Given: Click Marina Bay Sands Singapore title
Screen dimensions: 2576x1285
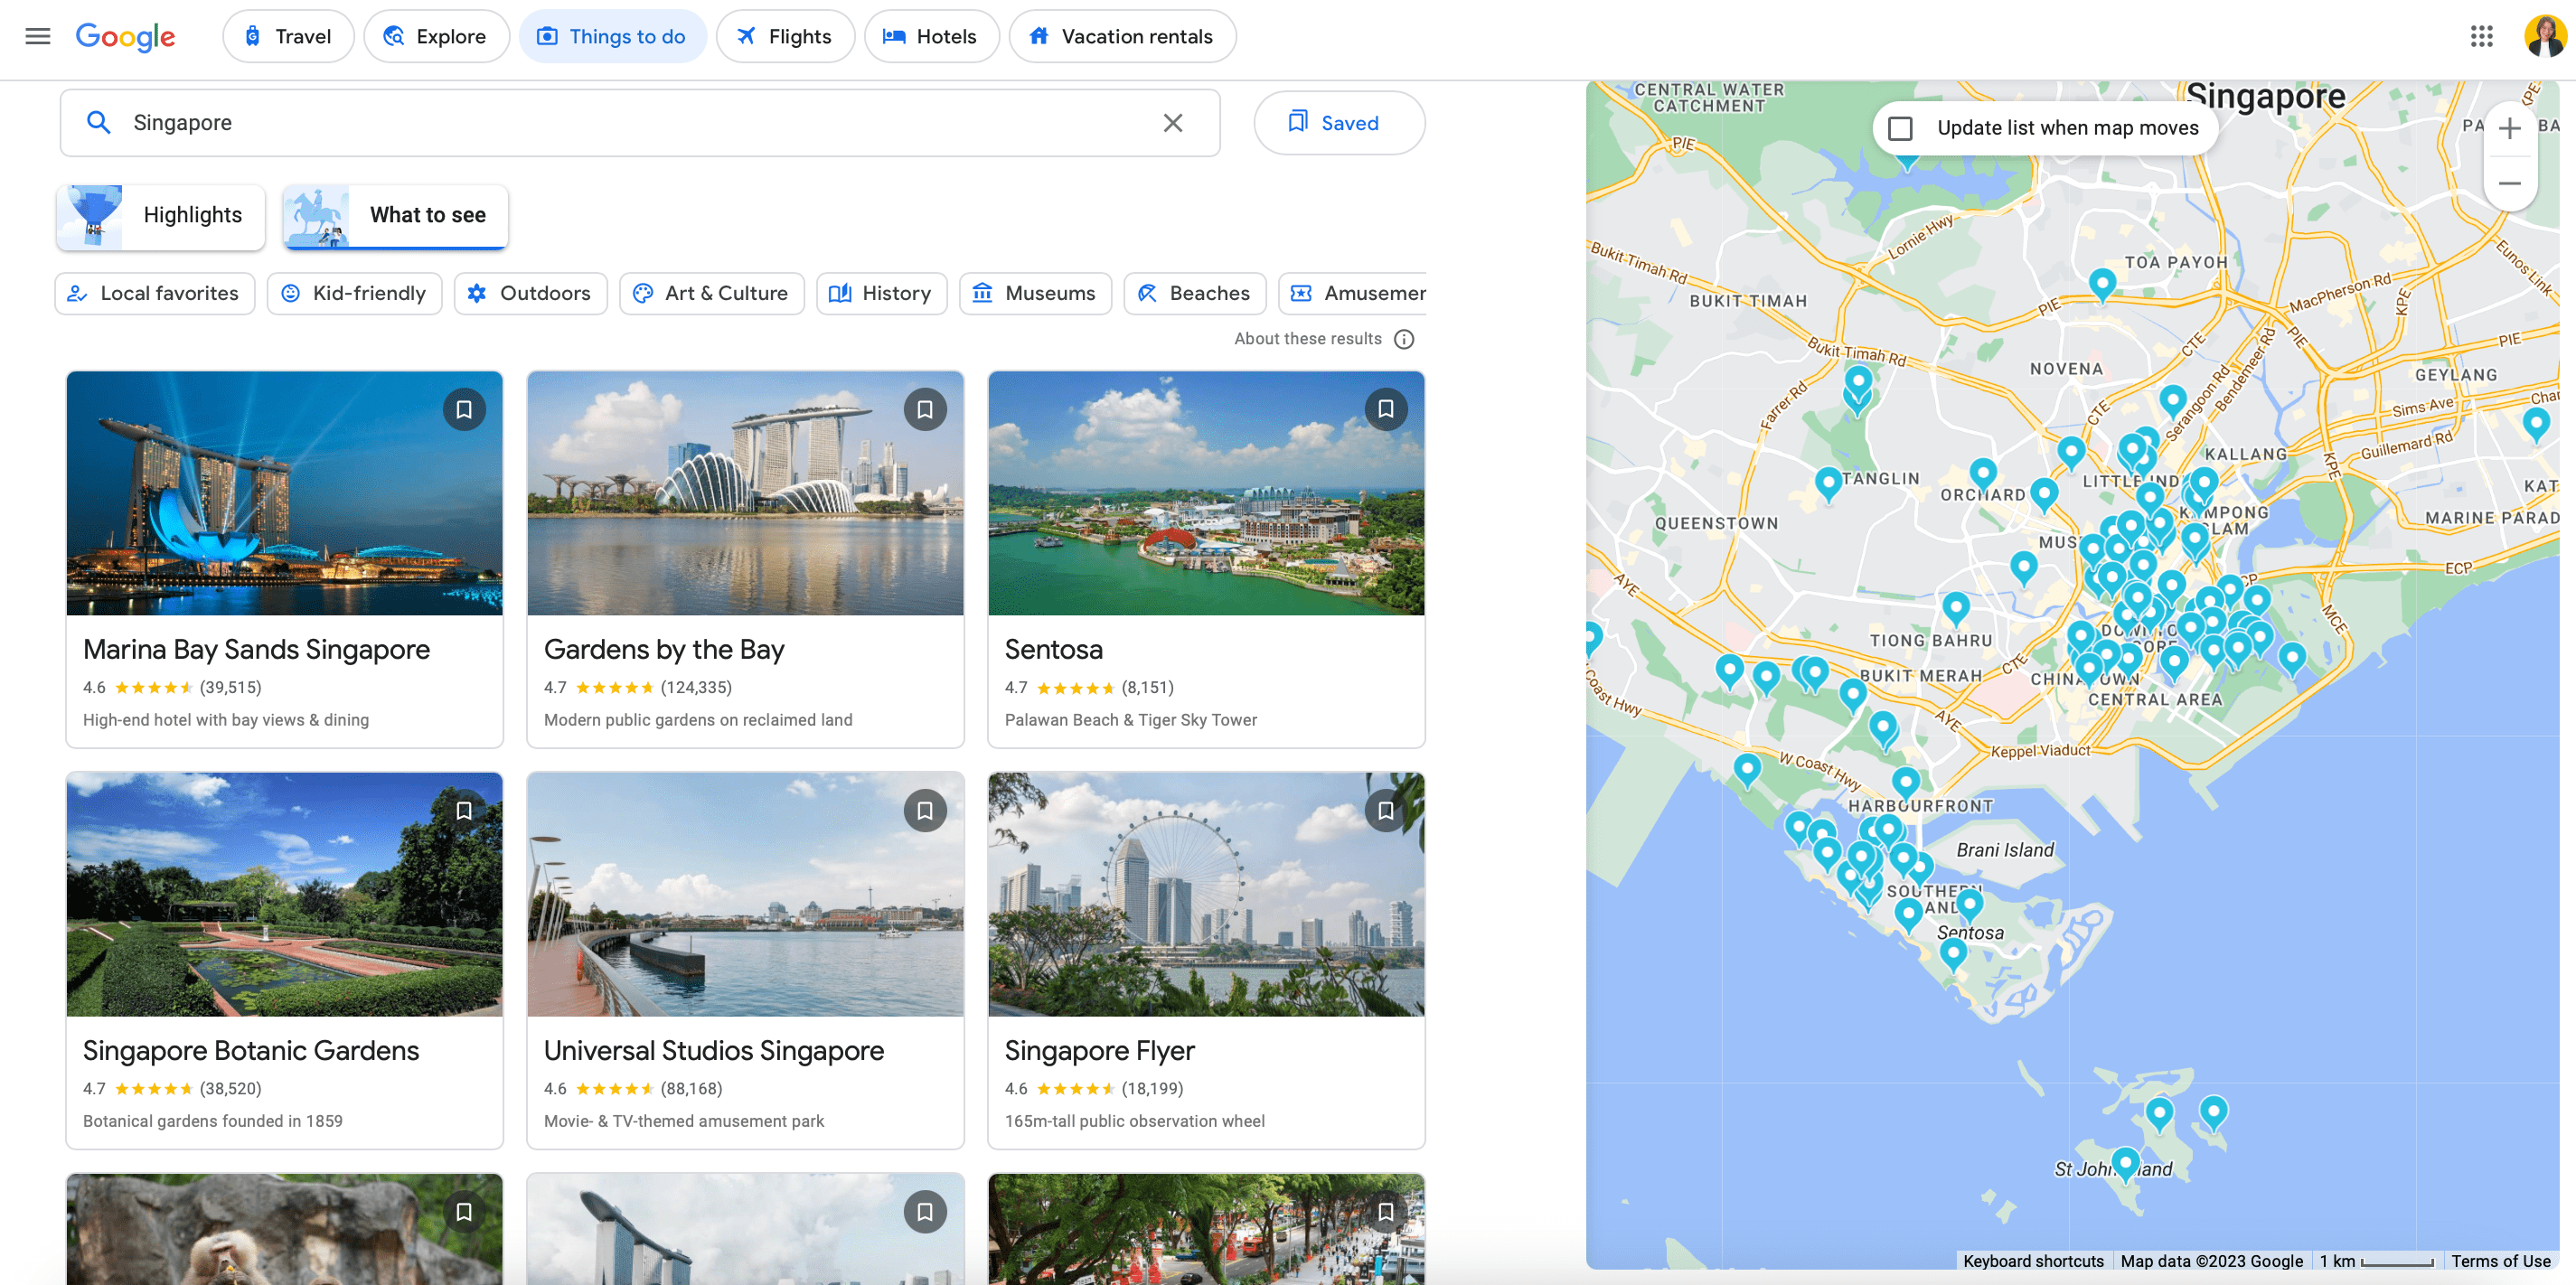Looking at the screenshot, I should pyautogui.click(x=256, y=650).
